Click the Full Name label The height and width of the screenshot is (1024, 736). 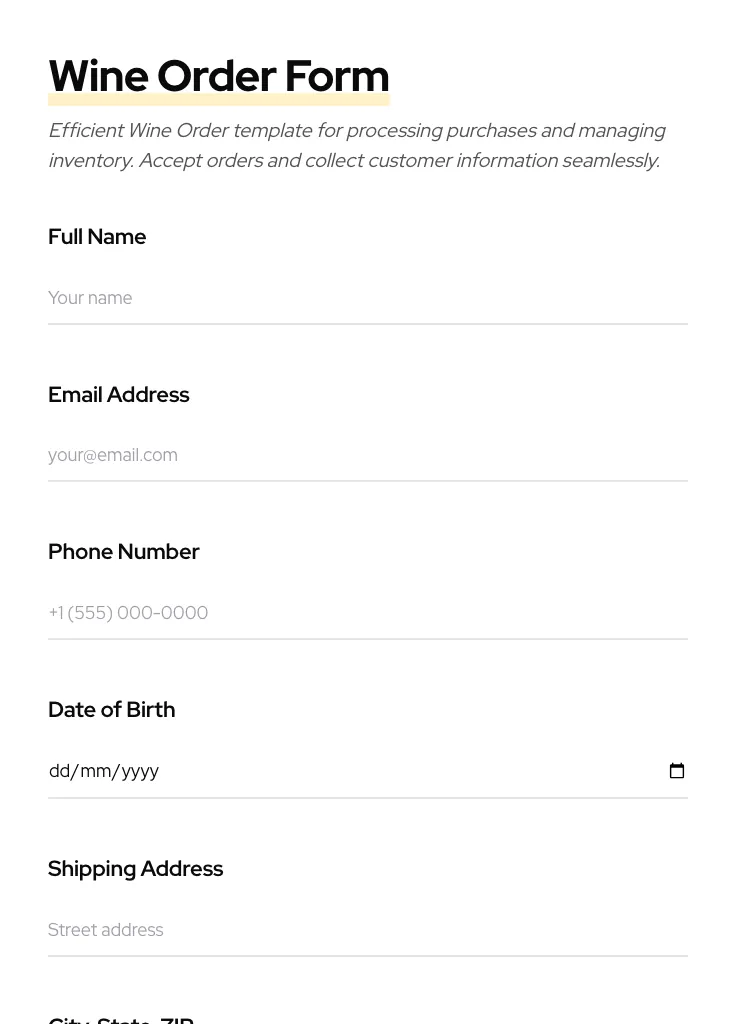(97, 237)
